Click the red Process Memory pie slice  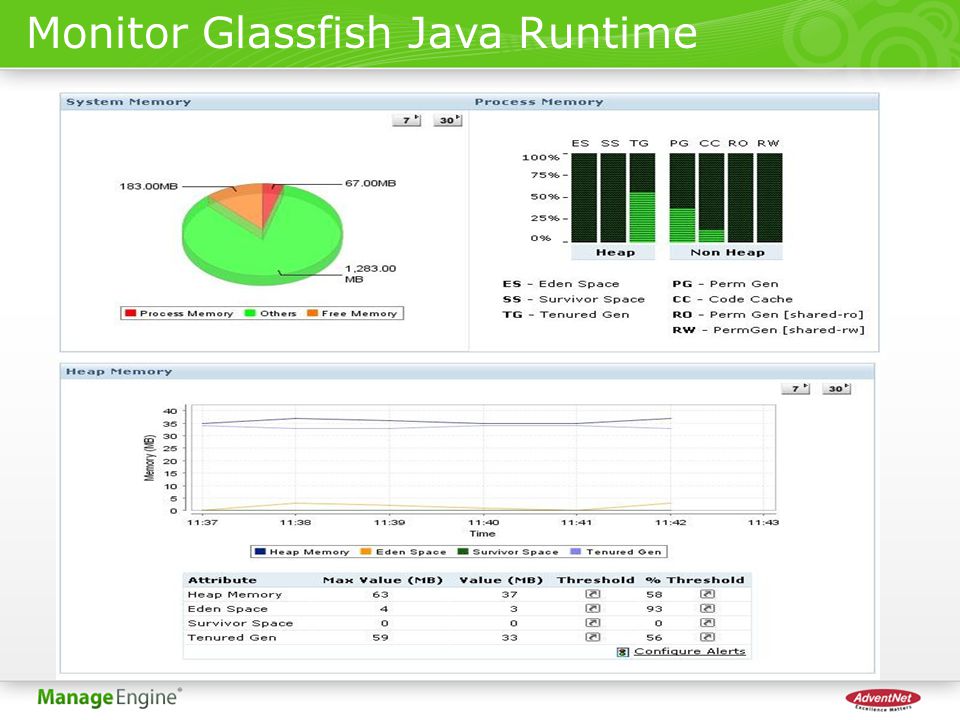pos(270,202)
